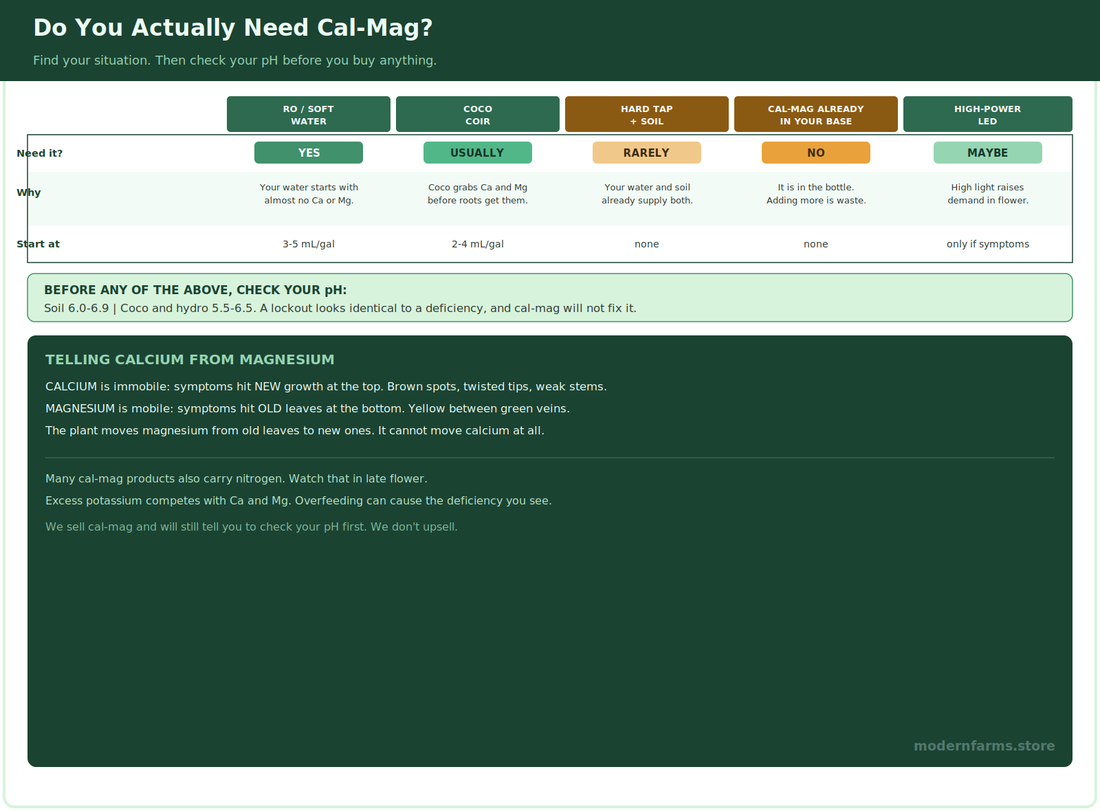Screen dimensions: 1100x811
Task: Click the 'Start at' row label
Action: click(38, 244)
